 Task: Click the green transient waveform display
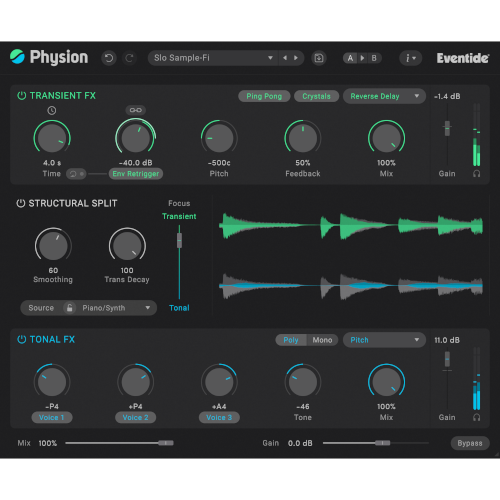tap(351, 226)
